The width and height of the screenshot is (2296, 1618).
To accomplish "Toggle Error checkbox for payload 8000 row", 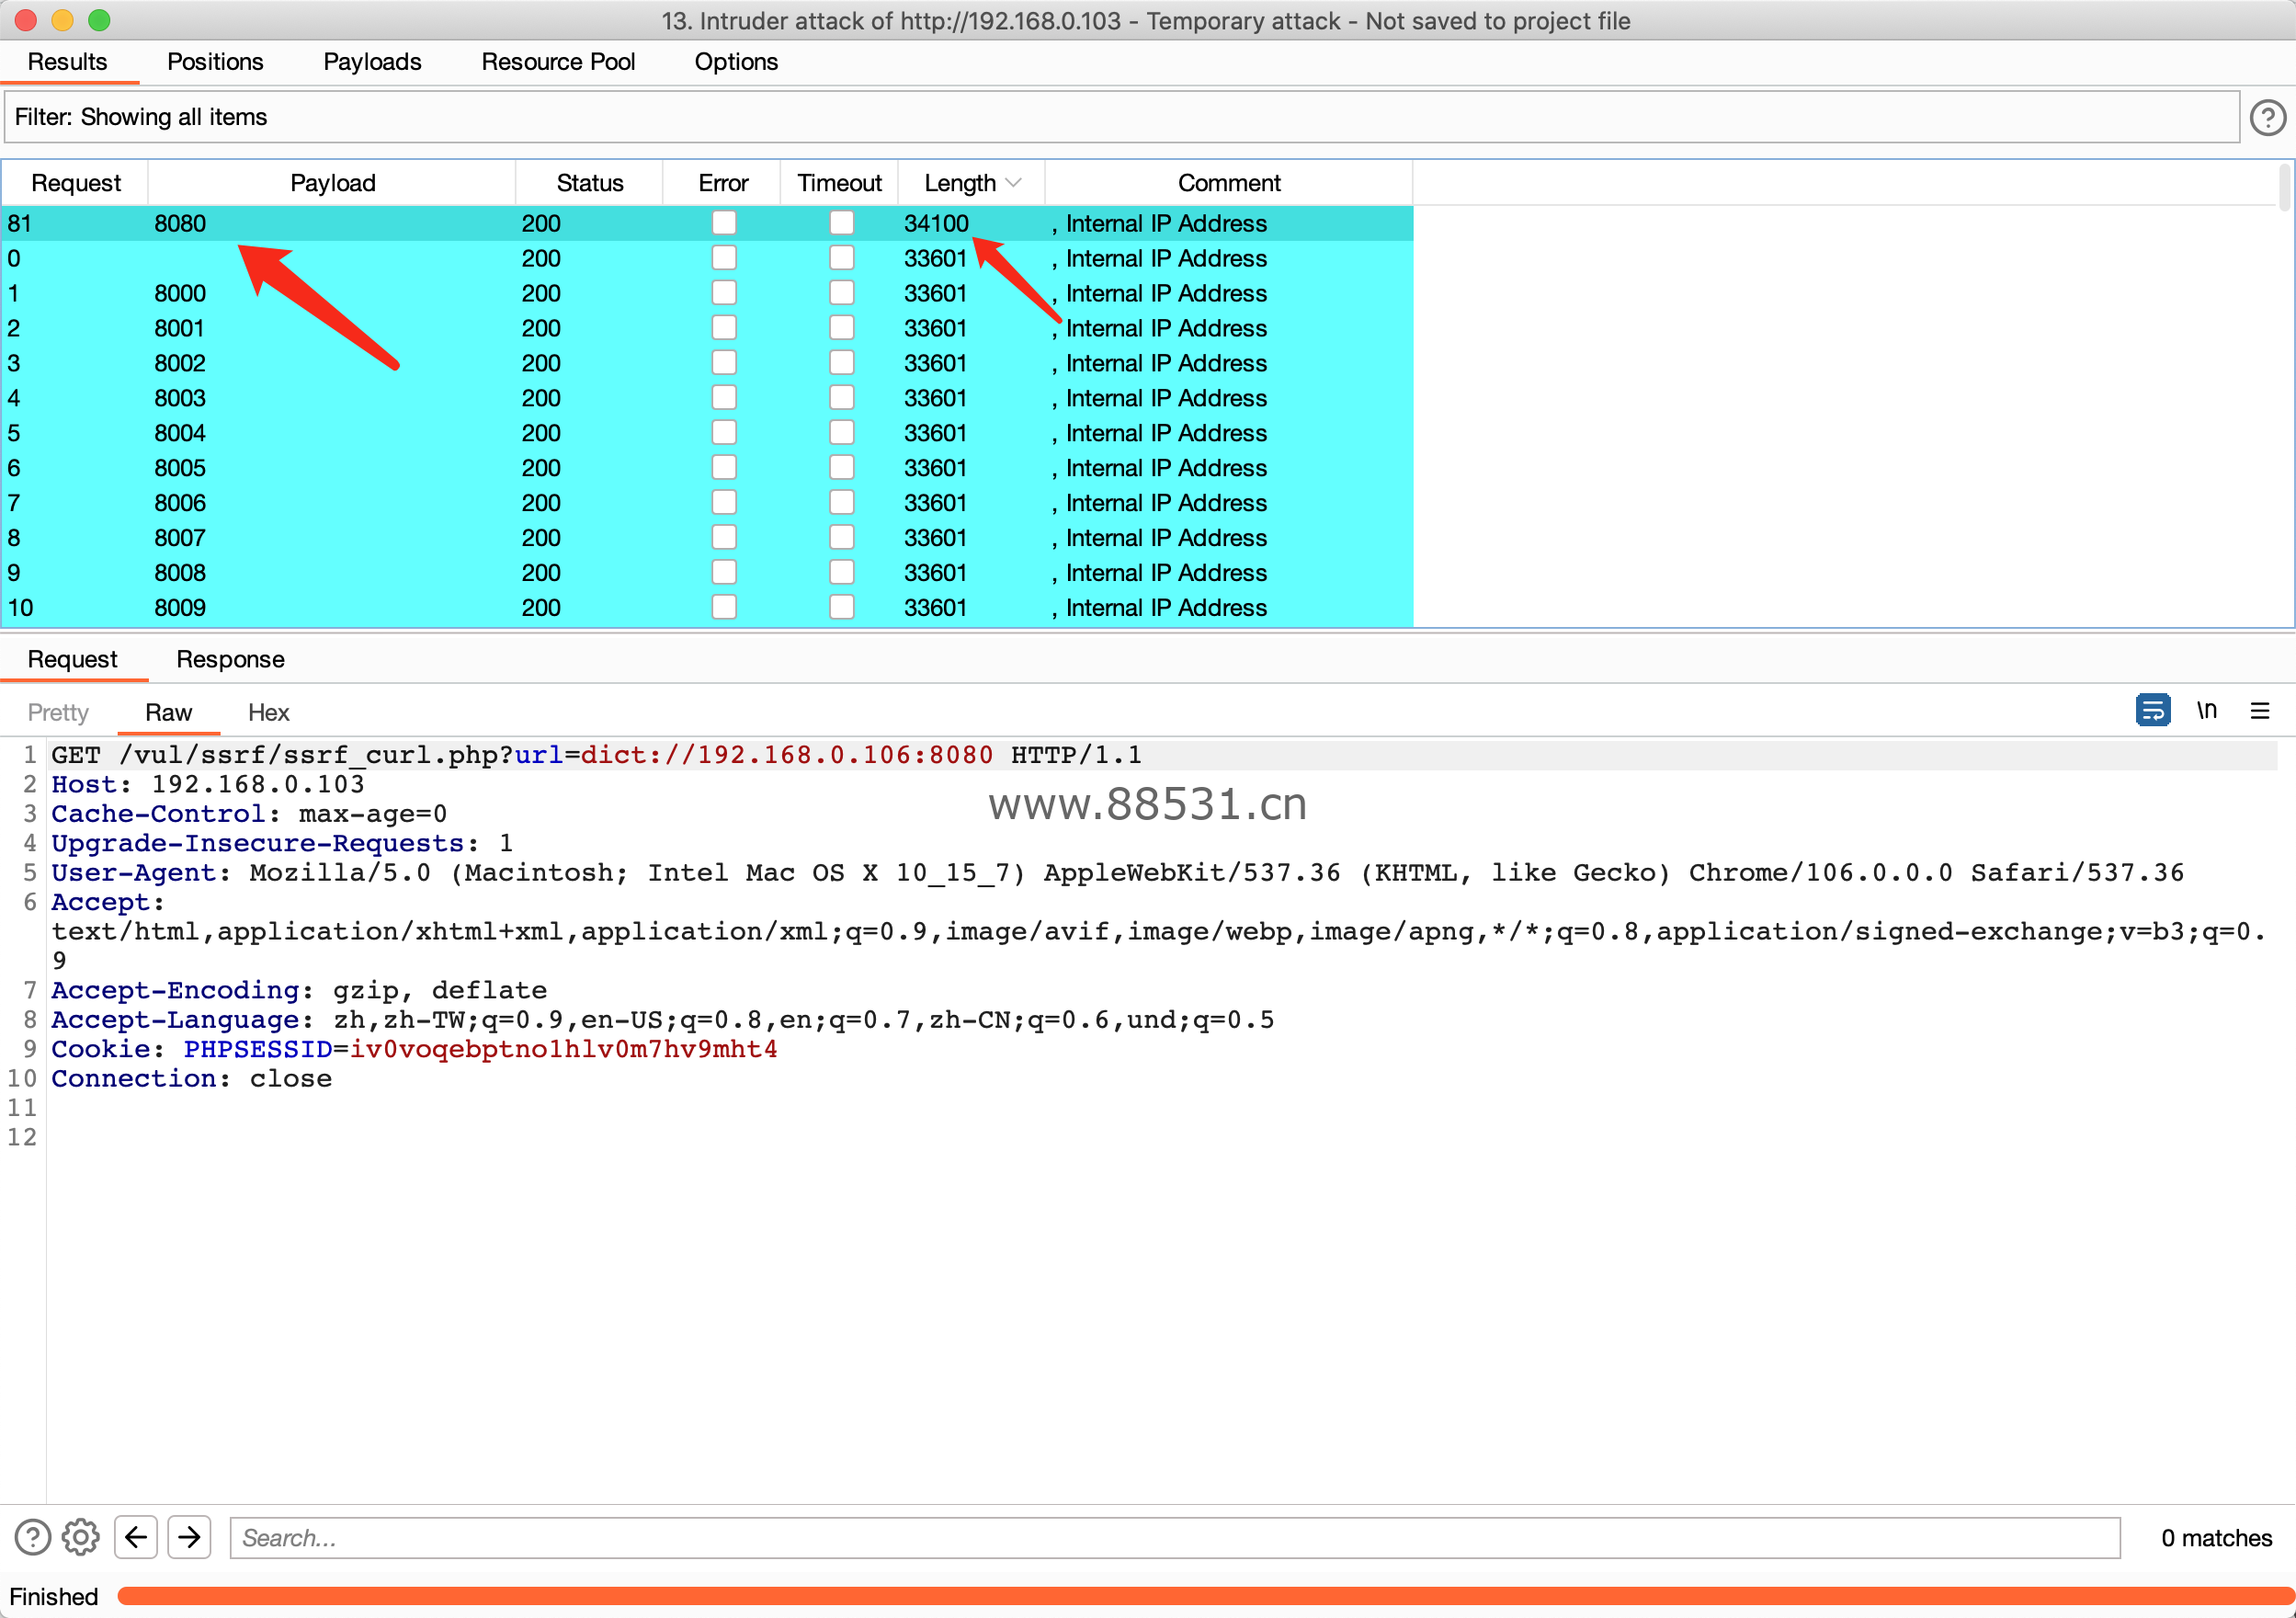I will pyautogui.click(x=723, y=293).
